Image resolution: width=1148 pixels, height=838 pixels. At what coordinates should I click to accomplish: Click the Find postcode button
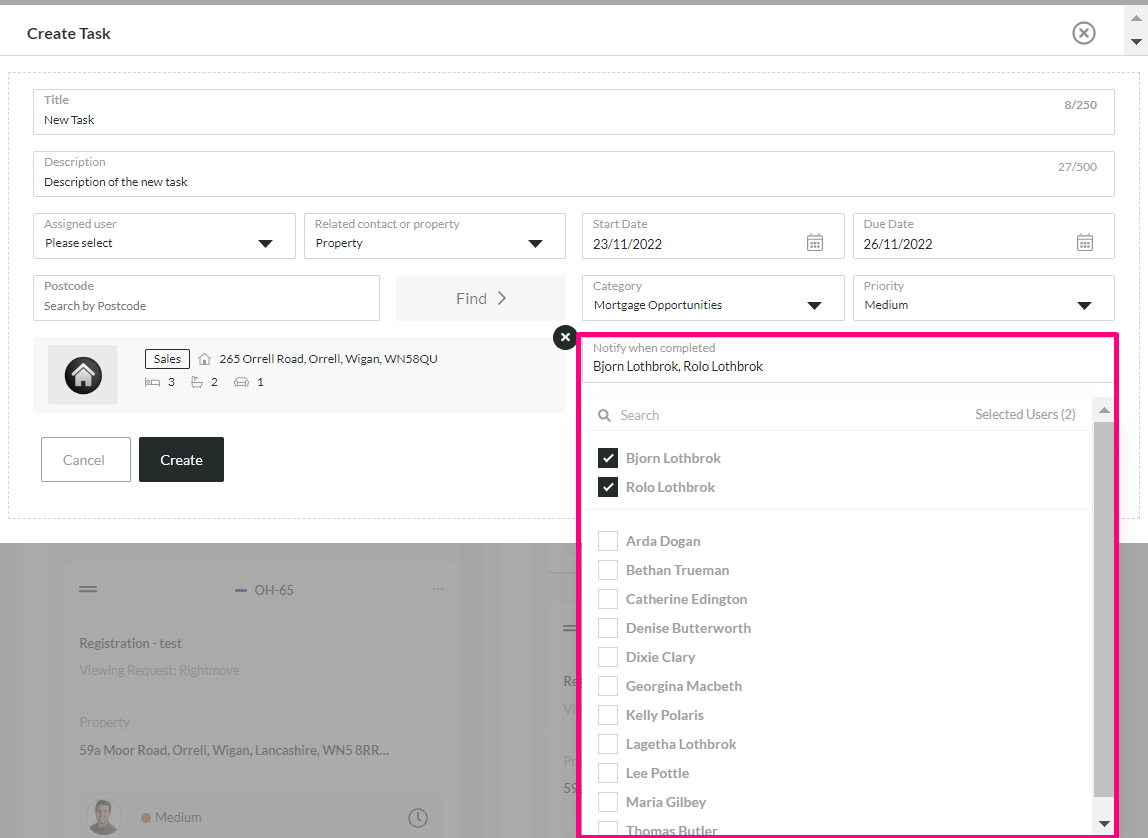pos(480,298)
